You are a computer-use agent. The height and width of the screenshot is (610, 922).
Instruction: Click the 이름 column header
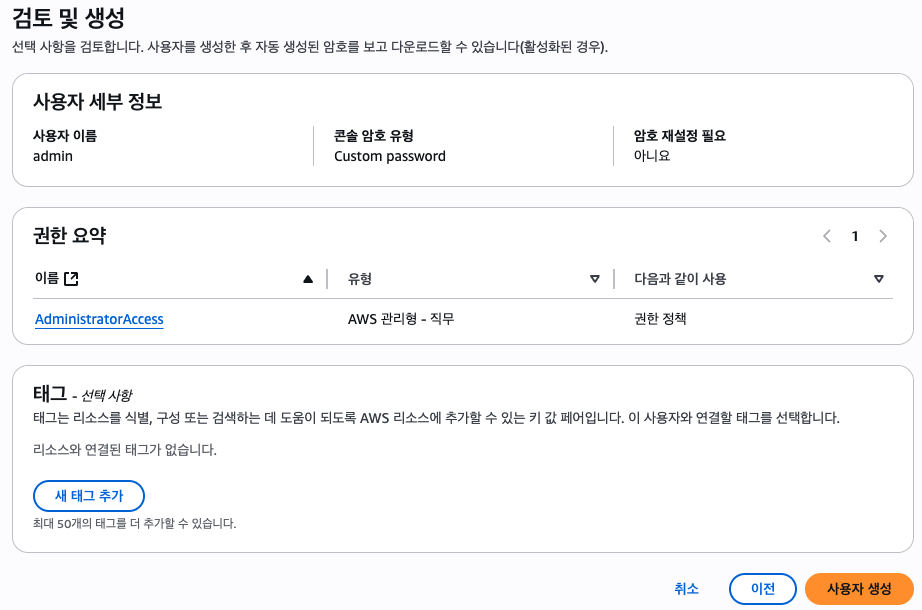[x=47, y=278]
